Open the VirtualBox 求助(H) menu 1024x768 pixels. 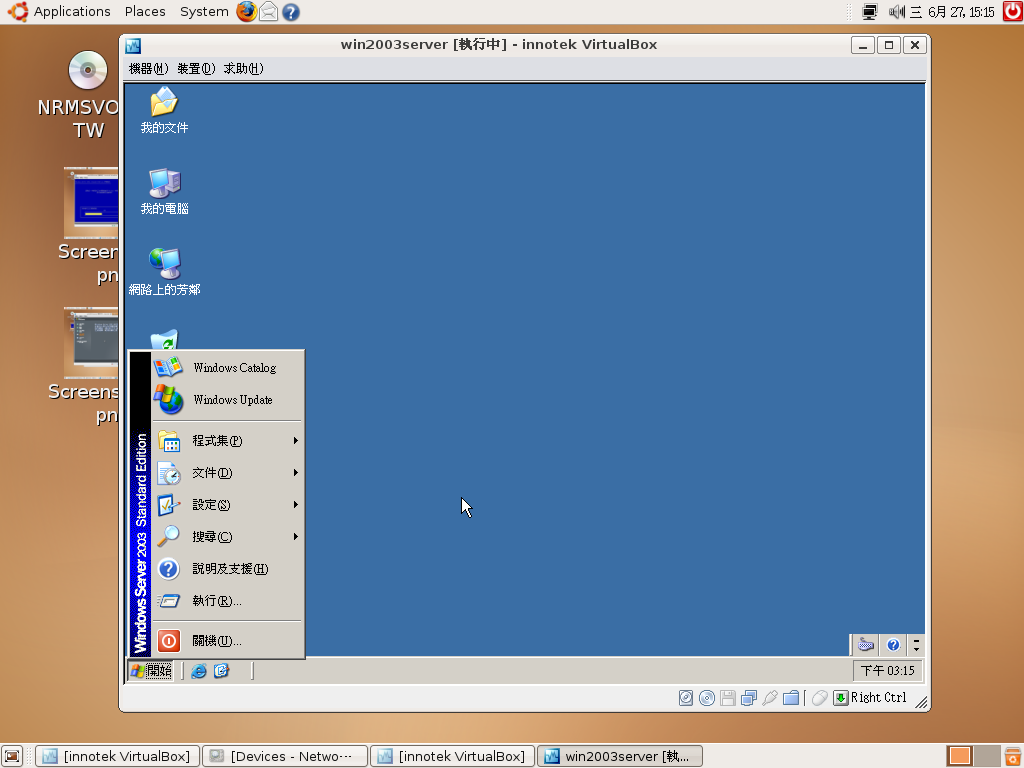243,69
